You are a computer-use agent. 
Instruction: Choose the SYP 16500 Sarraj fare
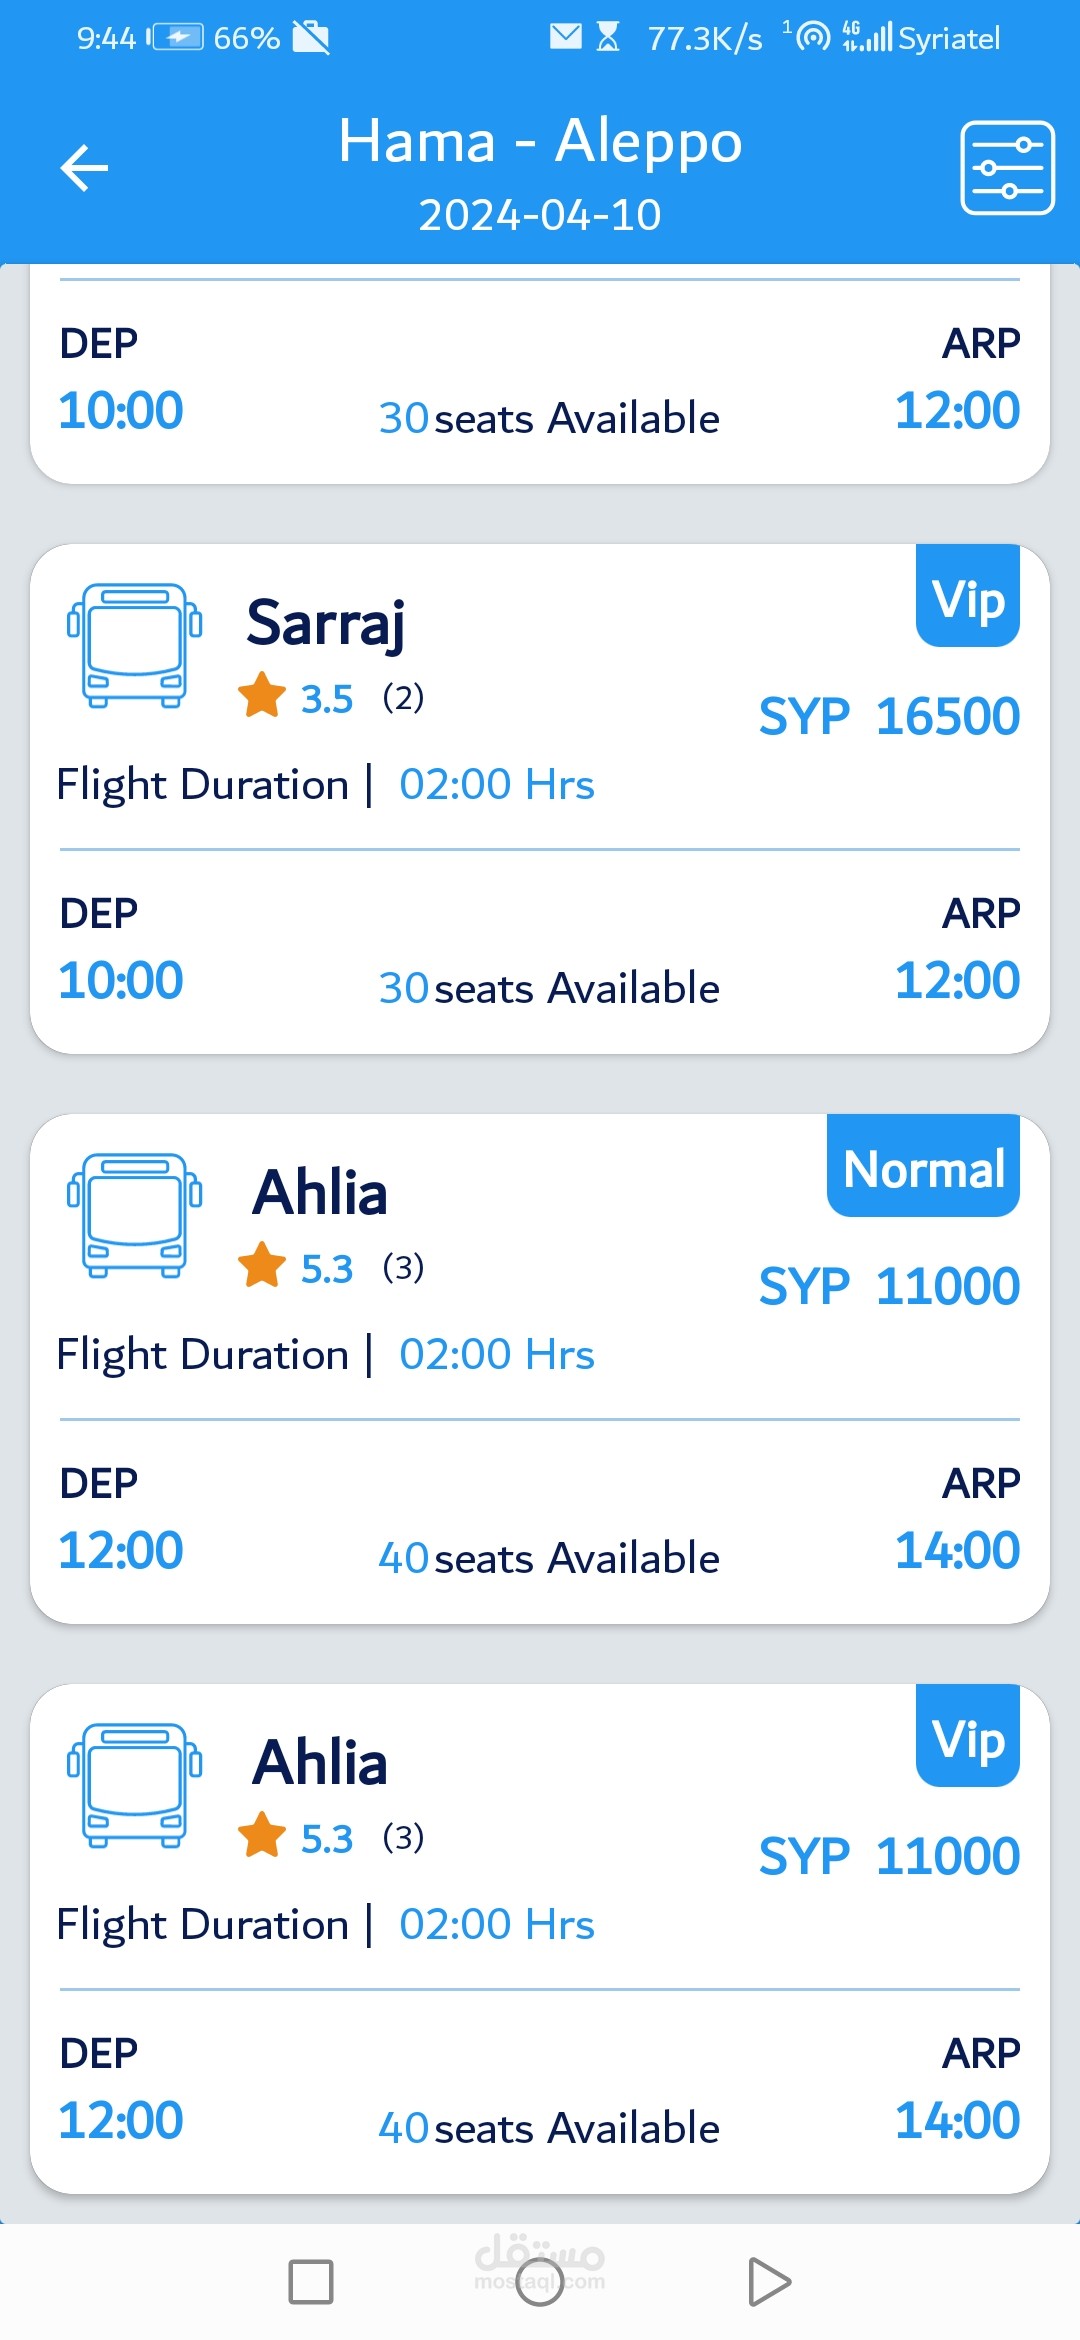(889, 716)
